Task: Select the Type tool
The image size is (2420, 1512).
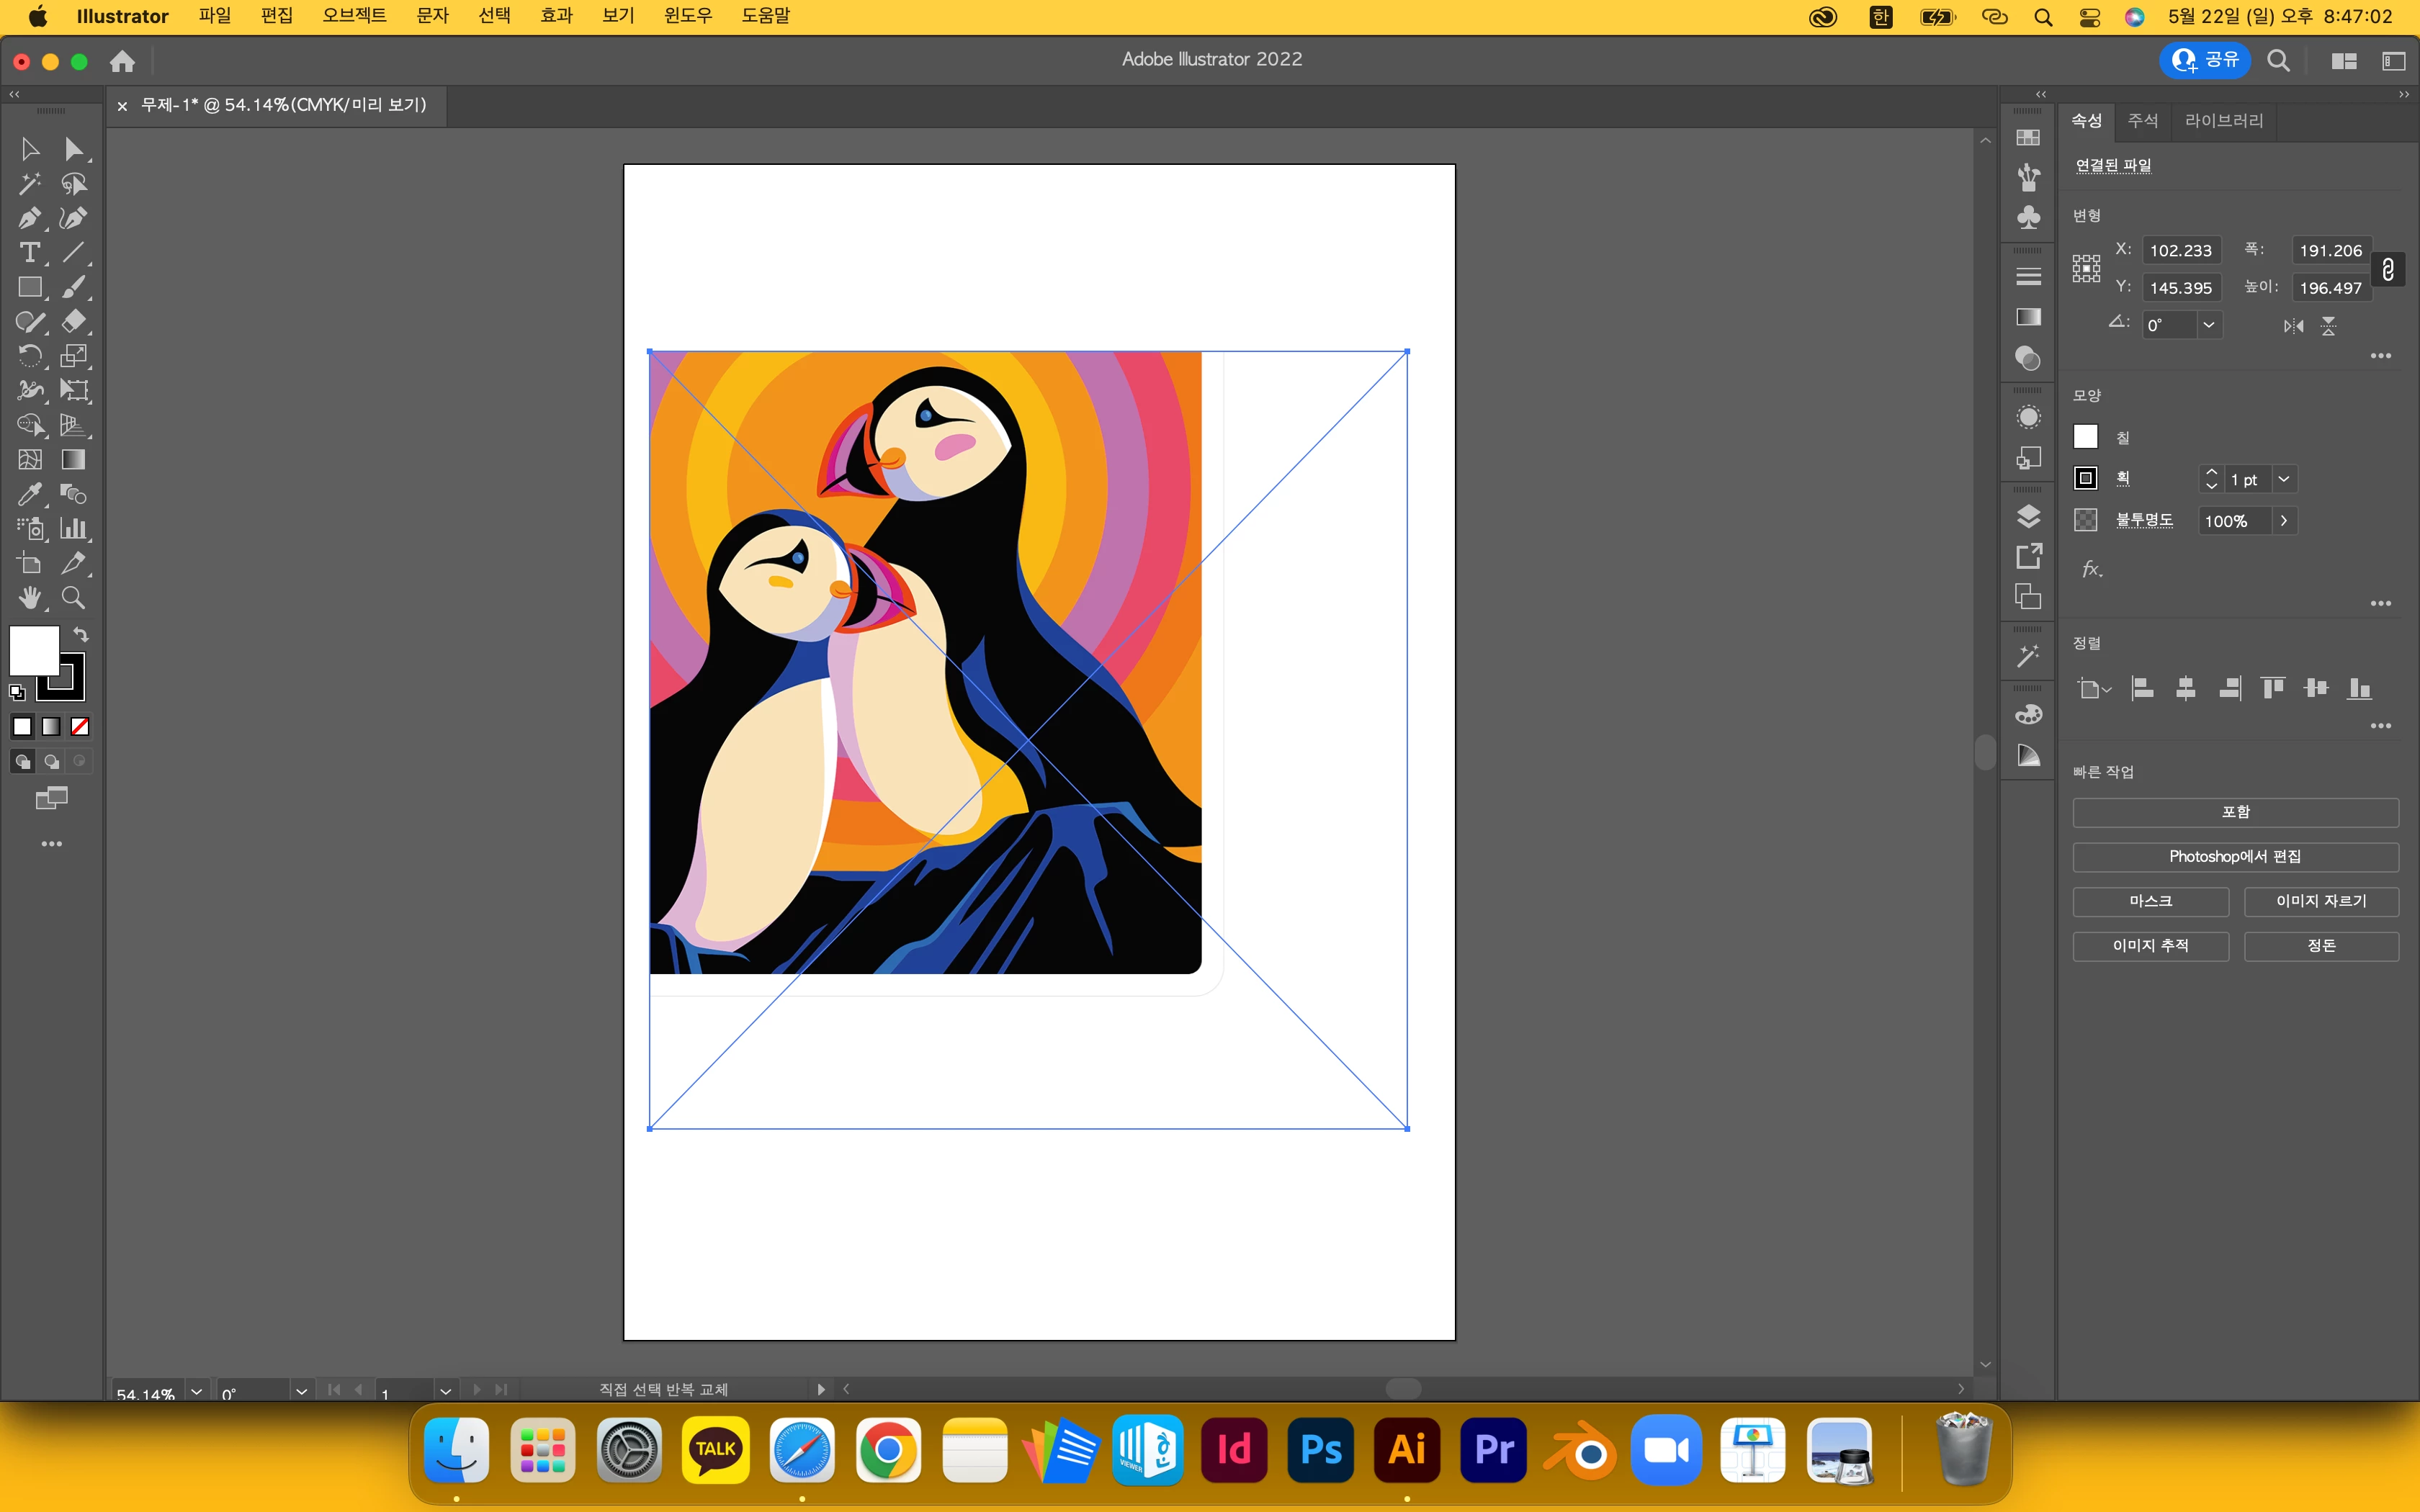Action: [29, 253]
